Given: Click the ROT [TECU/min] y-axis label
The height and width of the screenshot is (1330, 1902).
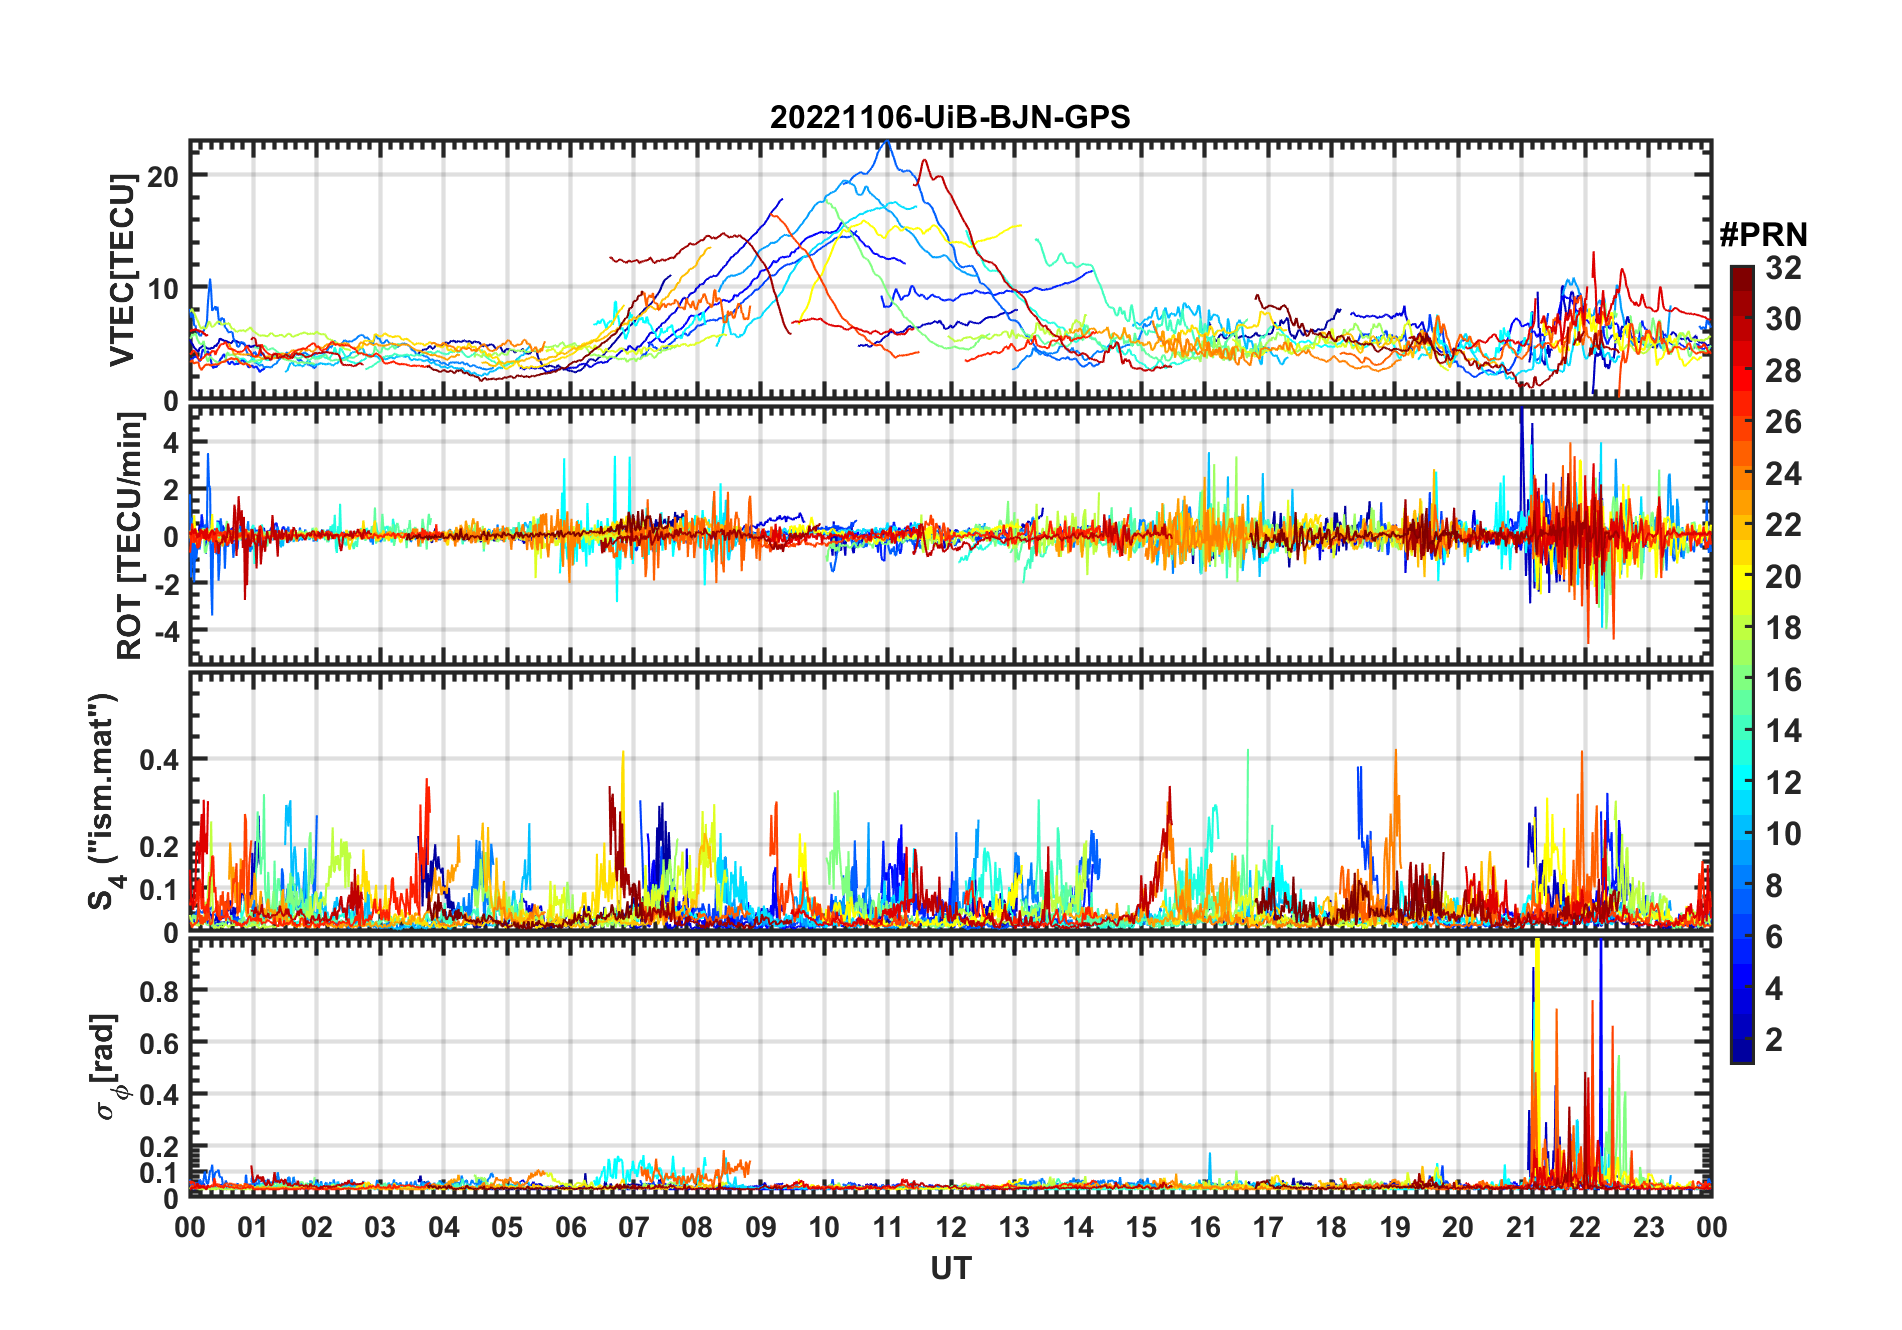Looking at the screenshot, I should click(130, 536).
